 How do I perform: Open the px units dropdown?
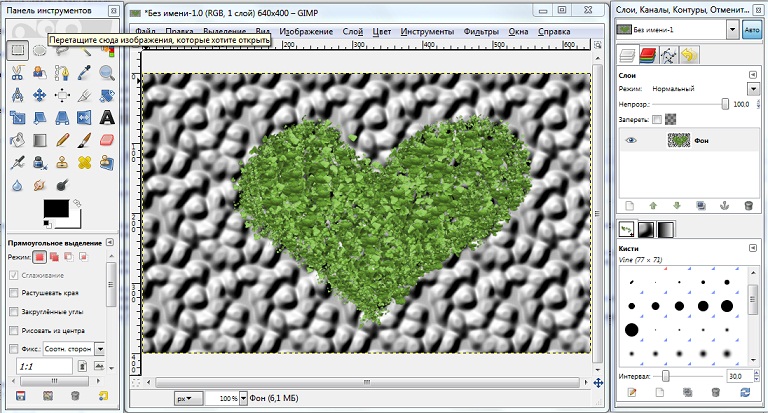point(186,398)
